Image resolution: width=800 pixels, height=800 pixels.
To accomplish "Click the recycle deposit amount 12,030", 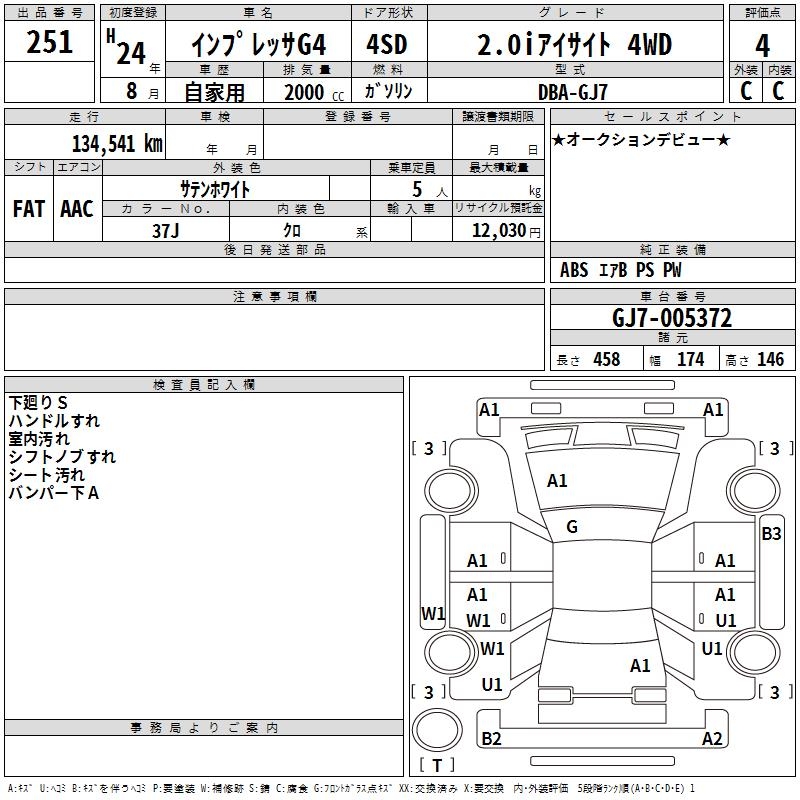I will click(497, 230).
